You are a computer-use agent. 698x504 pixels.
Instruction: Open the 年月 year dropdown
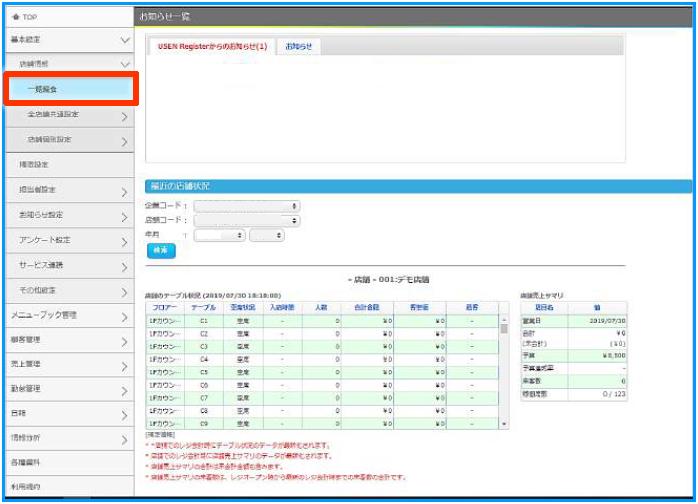(220, 235)
